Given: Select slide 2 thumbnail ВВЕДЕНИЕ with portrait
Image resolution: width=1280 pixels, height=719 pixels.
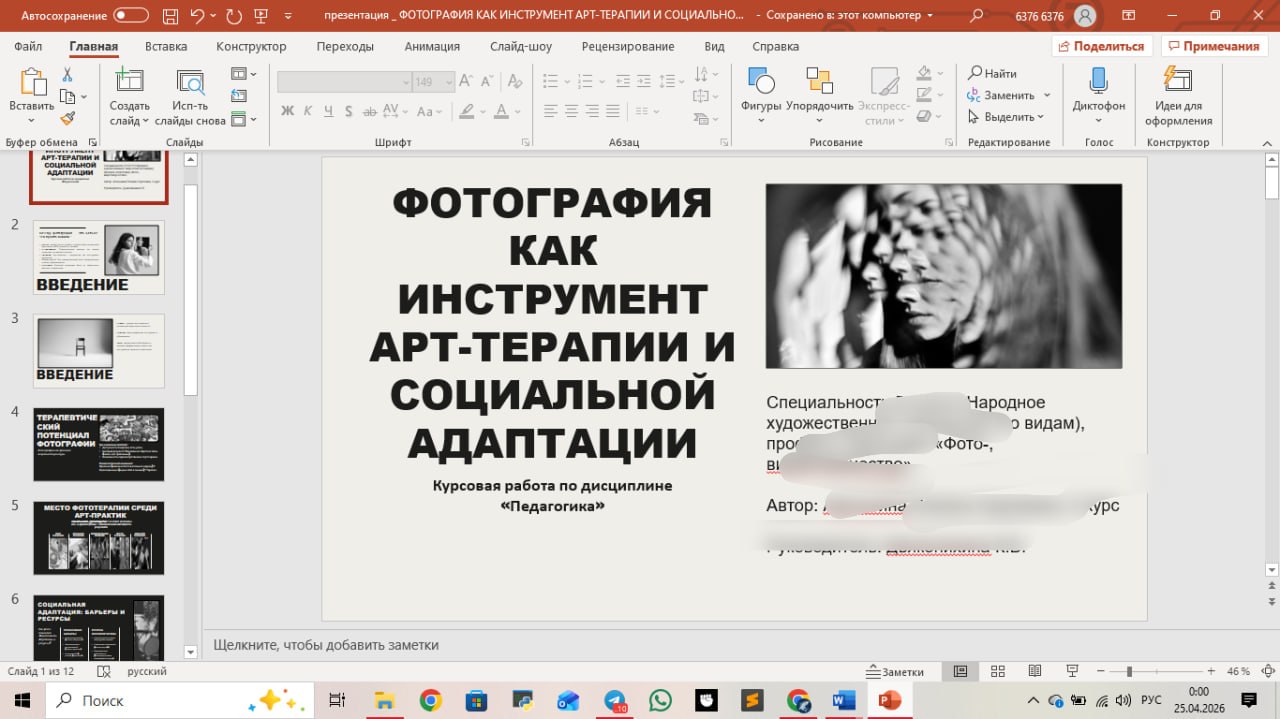Looking at the screenshot, I should tap(99, 257).
